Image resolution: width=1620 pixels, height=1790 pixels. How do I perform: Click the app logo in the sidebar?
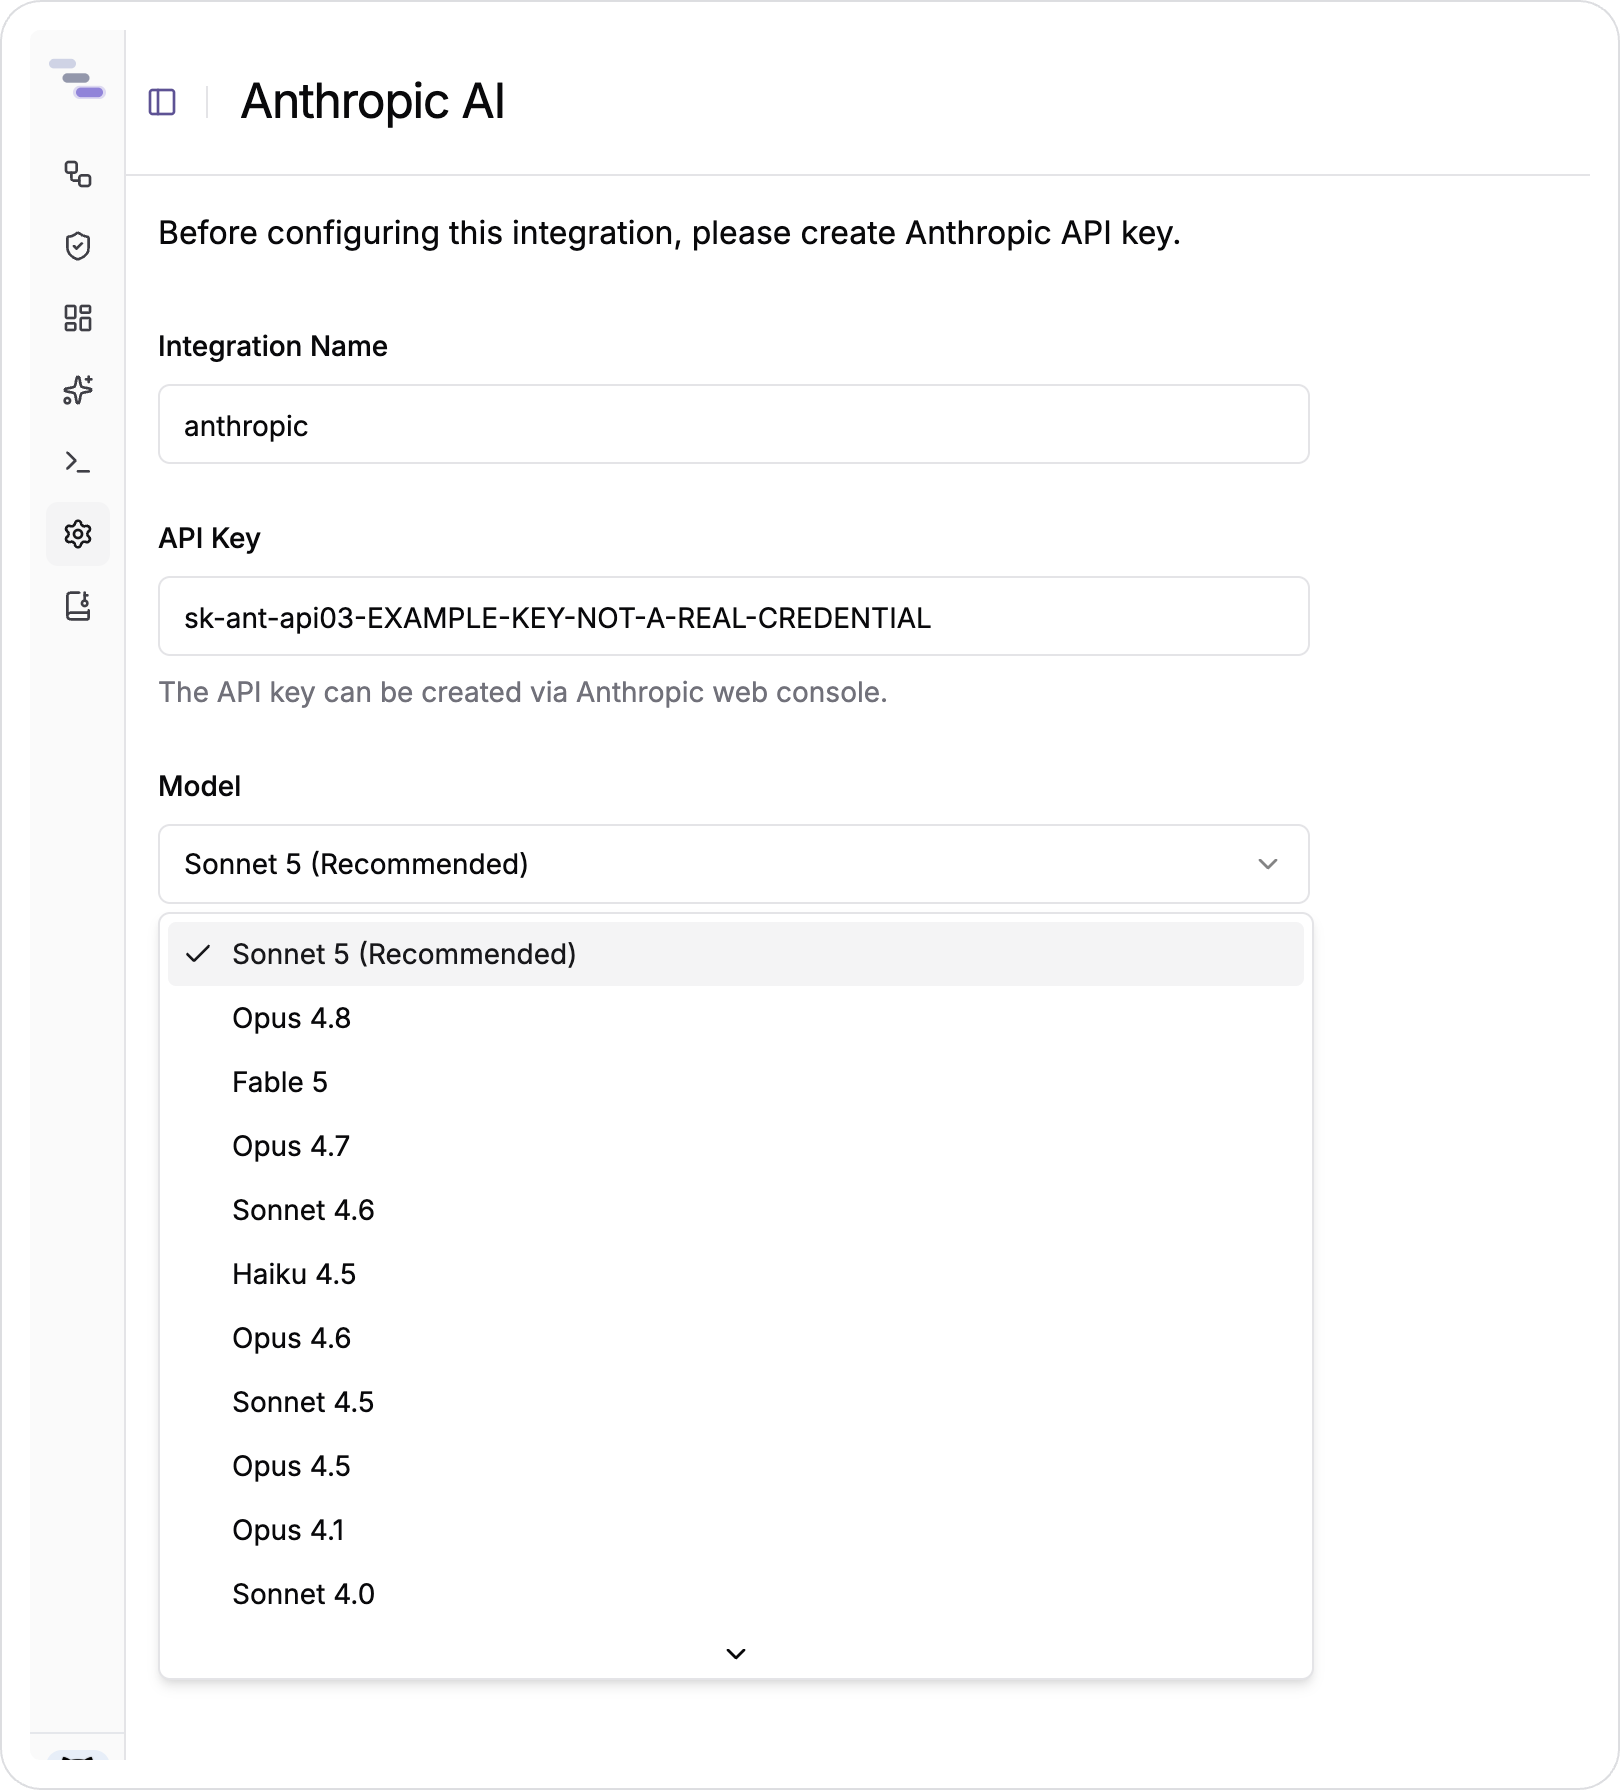point(77,79)
